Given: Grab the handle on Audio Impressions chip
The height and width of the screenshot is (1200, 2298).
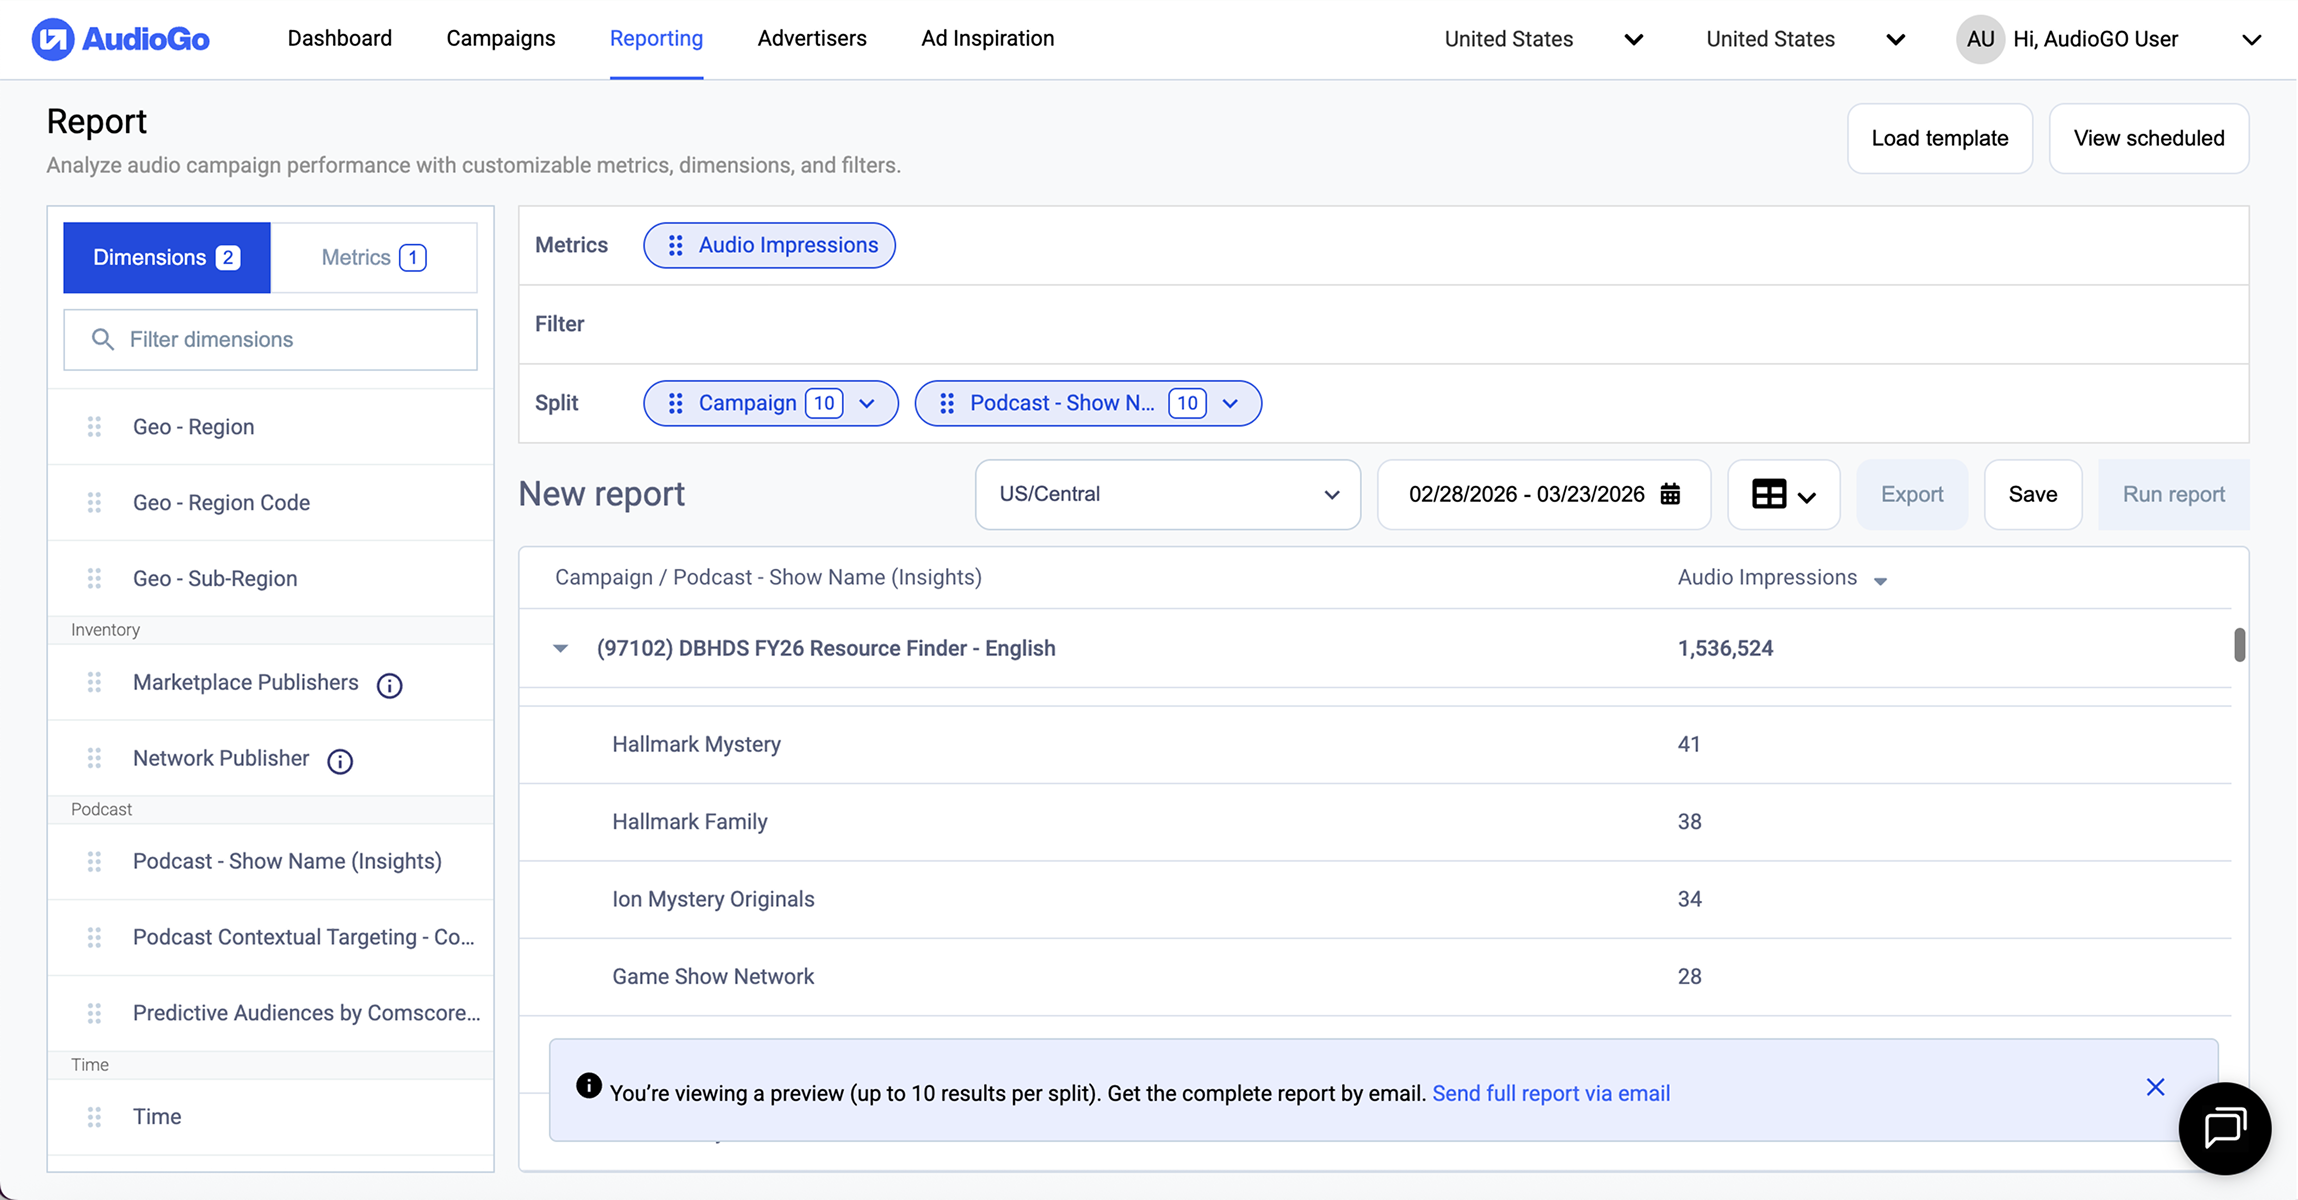Looking at the screenshot, I should click(676, 245).
